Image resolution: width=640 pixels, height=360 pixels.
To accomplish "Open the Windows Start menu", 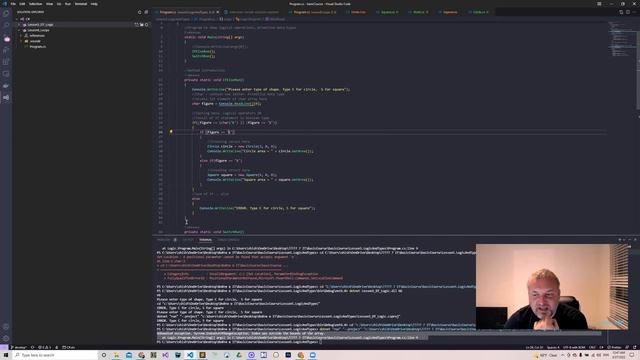I will (x=6, y=355).
